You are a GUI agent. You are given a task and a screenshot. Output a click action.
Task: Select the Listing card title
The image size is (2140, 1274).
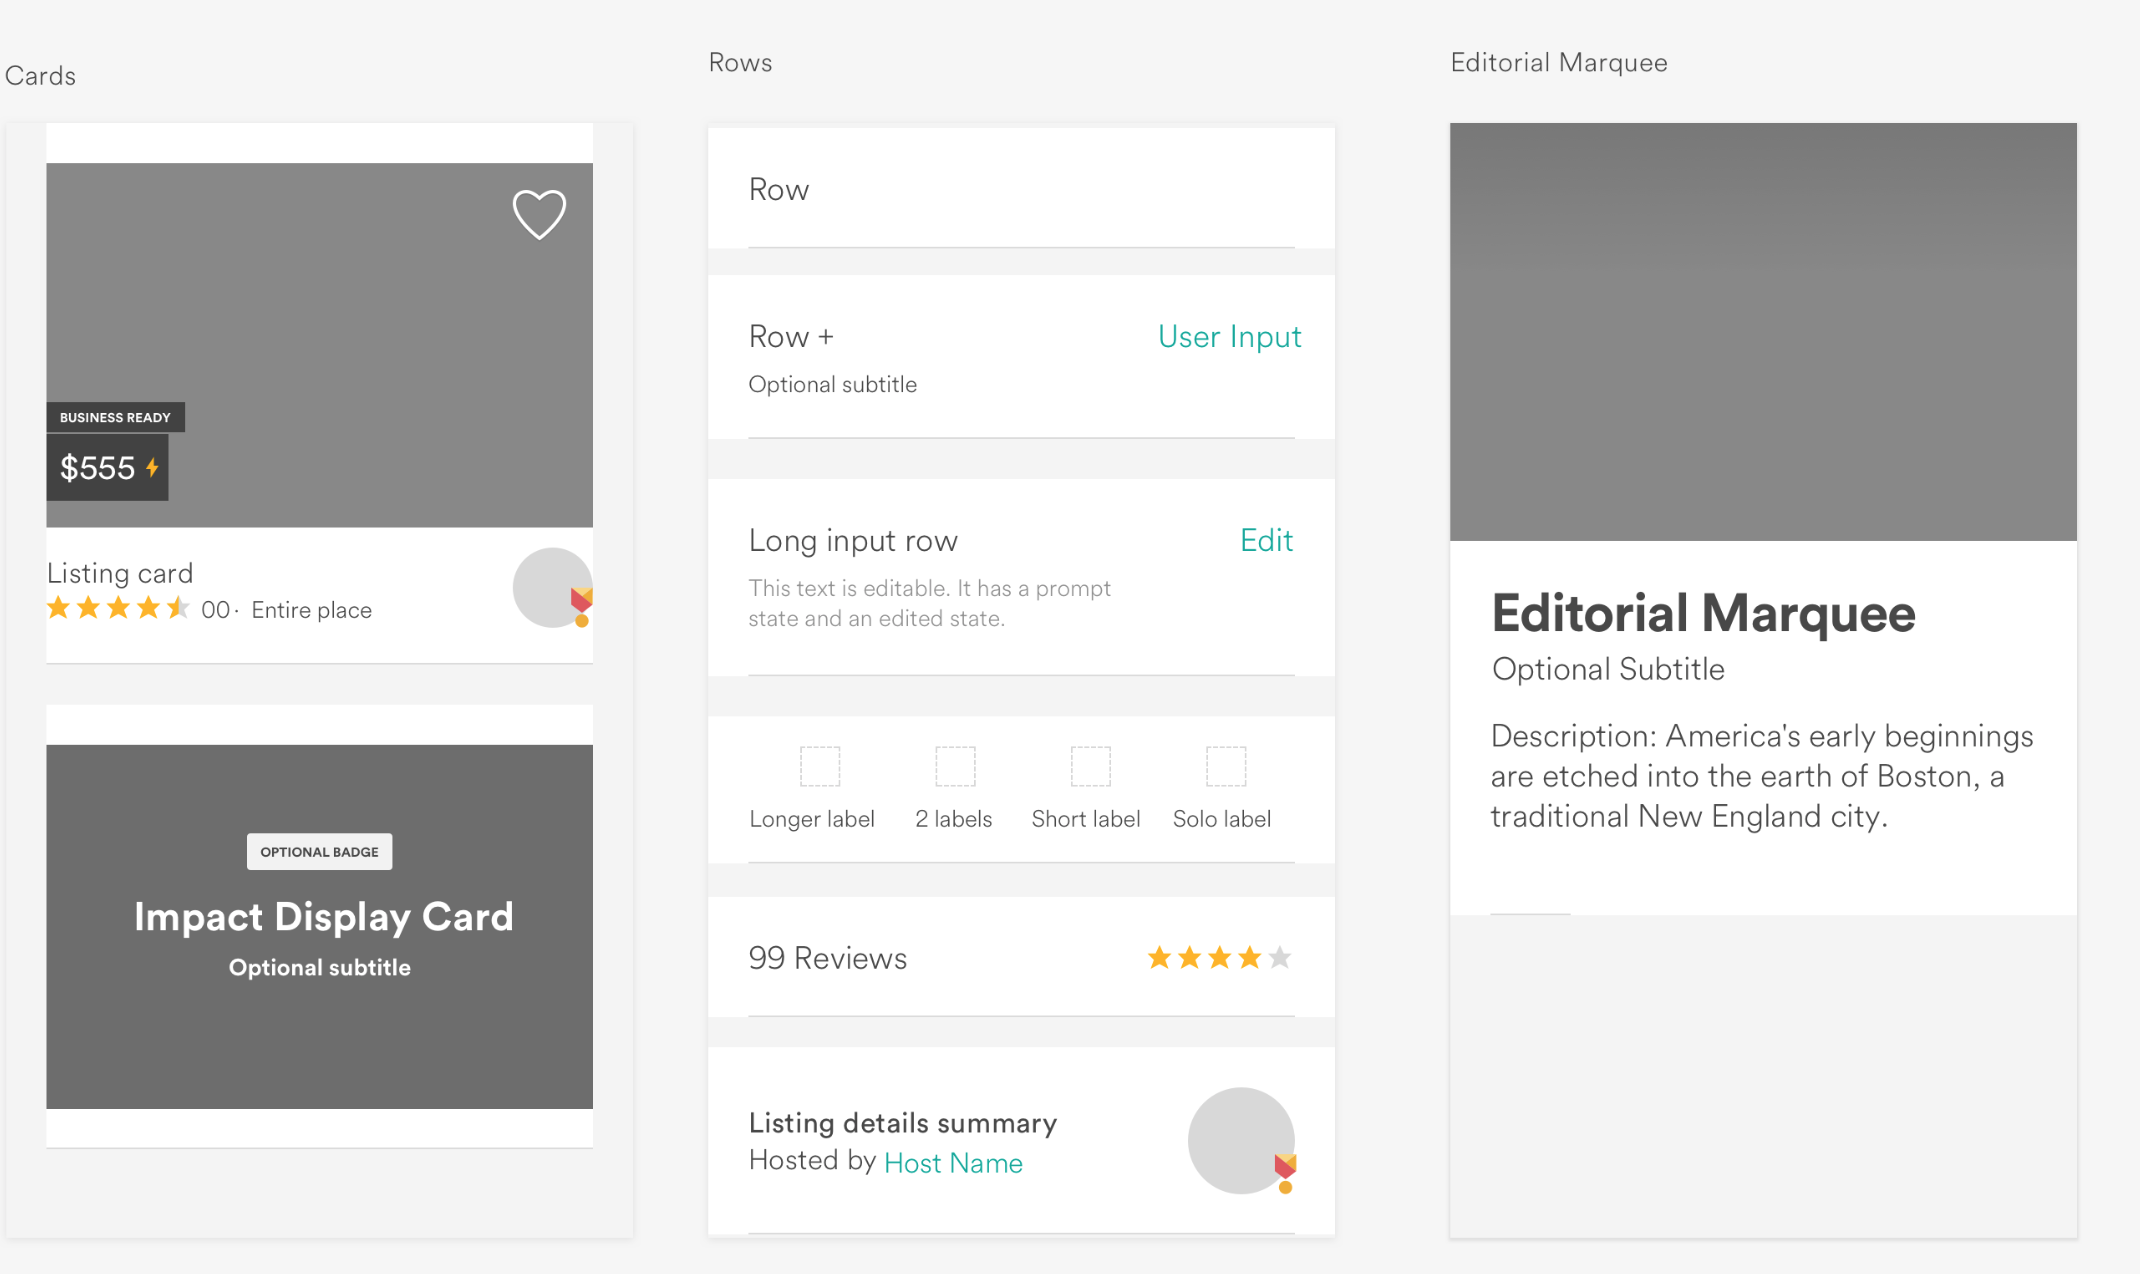(x=120, y=573)
